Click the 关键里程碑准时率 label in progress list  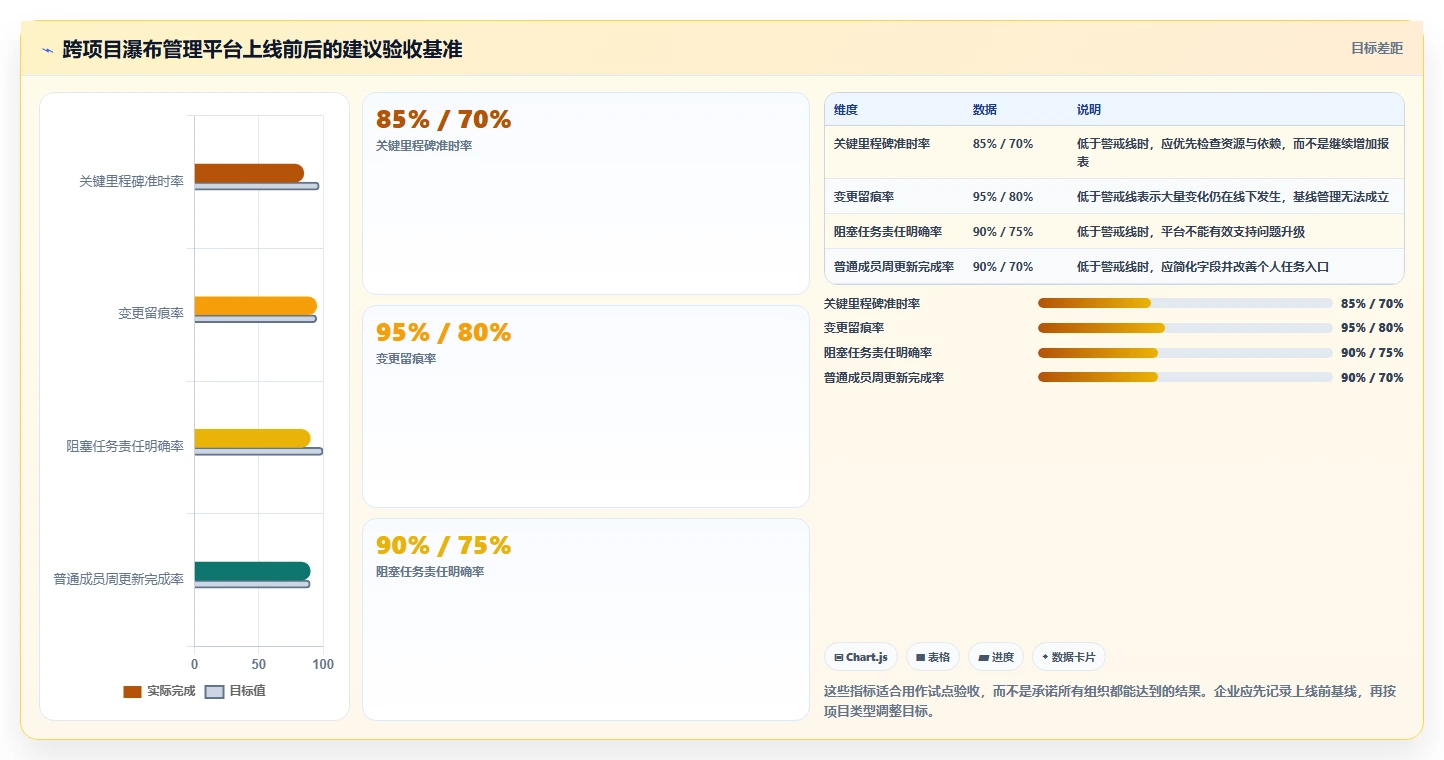[872, 303]
